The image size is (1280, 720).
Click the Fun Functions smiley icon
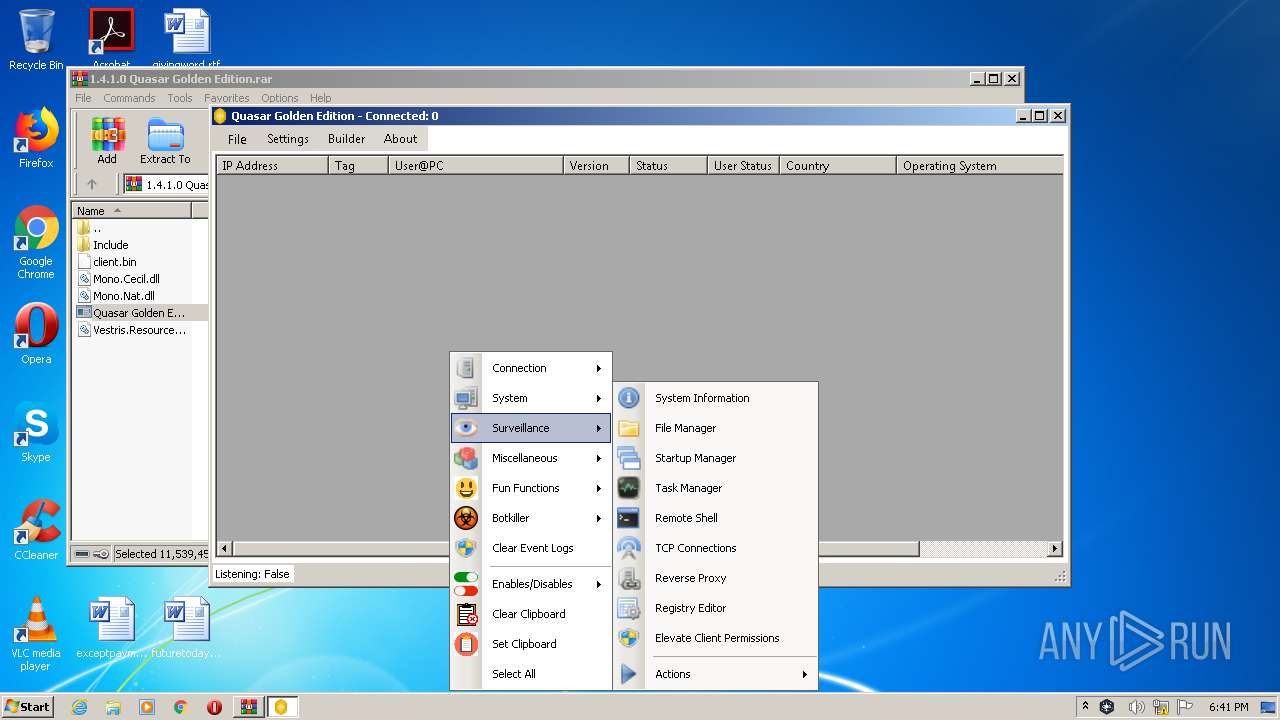point(466,488)
